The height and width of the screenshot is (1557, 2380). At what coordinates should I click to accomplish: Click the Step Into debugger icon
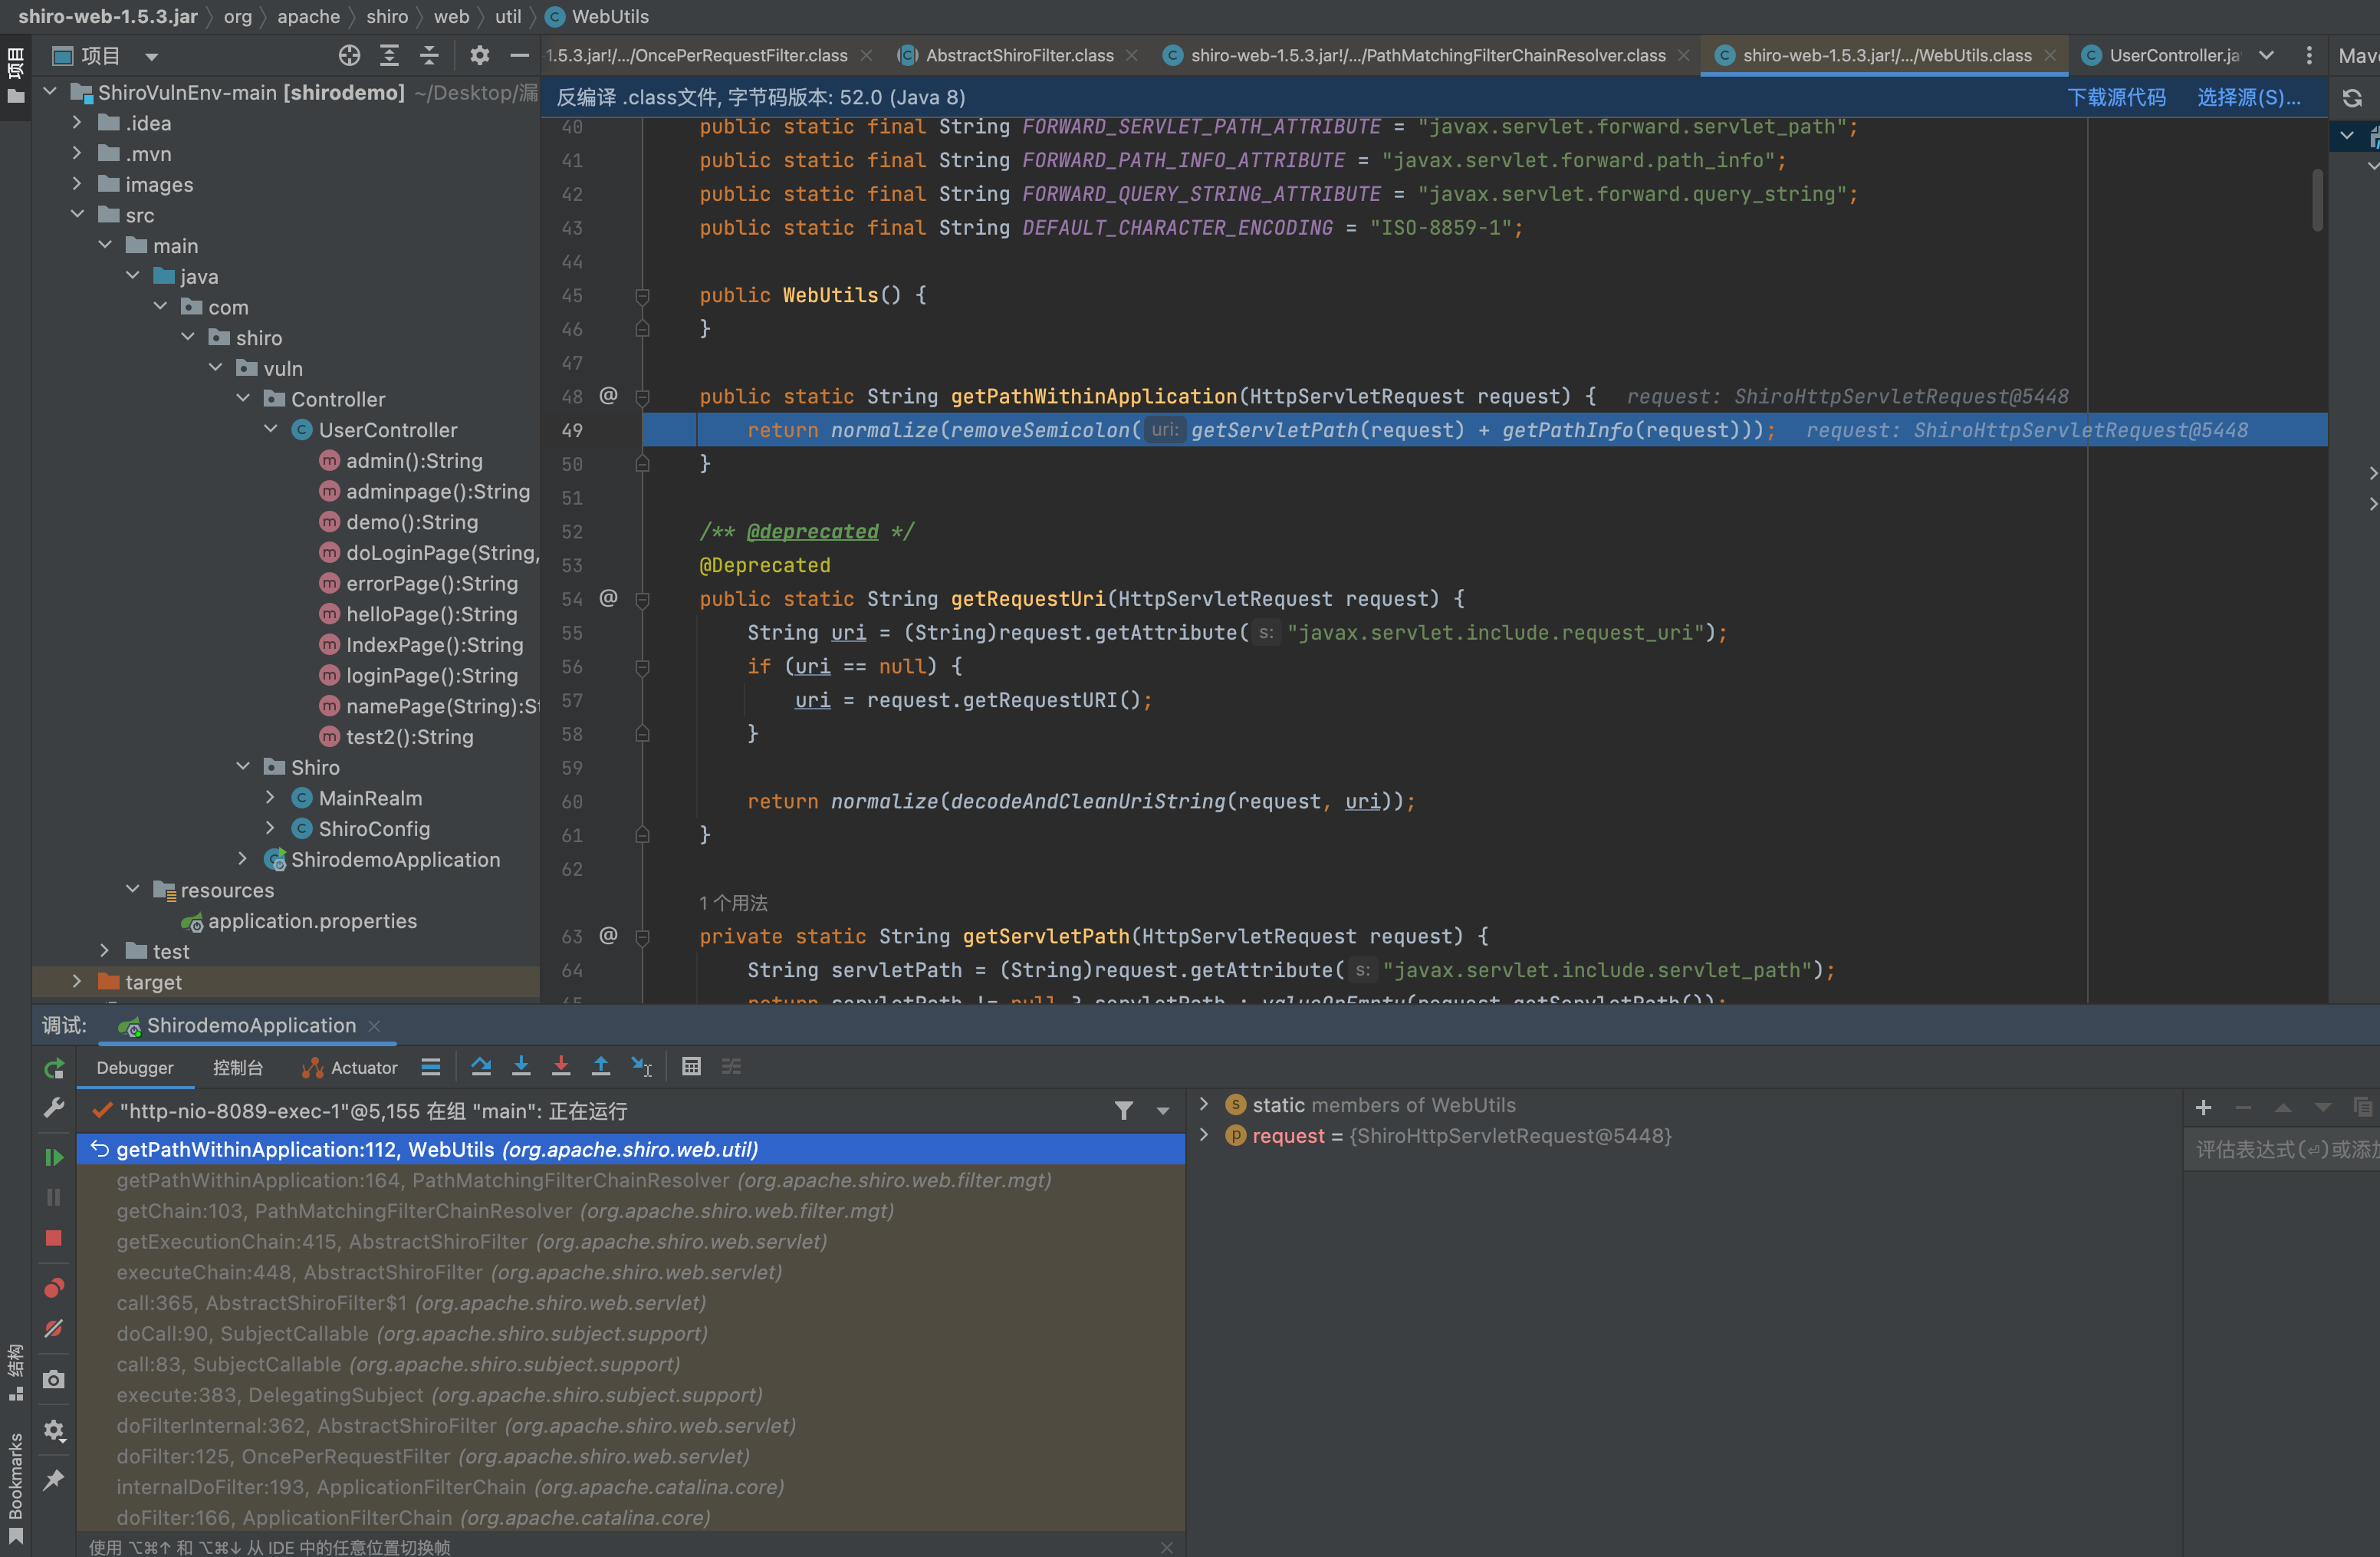(521, 1067)
